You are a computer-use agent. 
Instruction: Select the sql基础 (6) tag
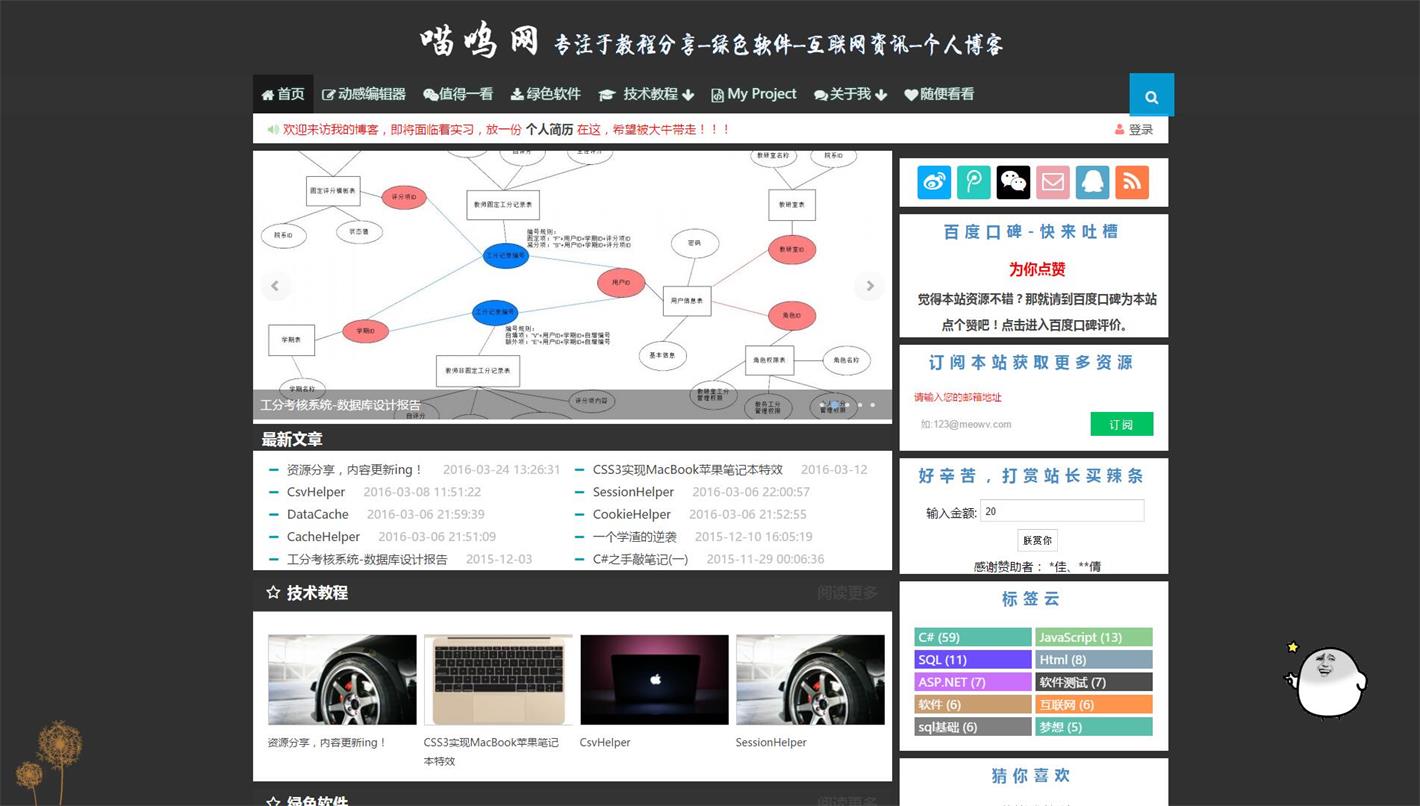973,727
